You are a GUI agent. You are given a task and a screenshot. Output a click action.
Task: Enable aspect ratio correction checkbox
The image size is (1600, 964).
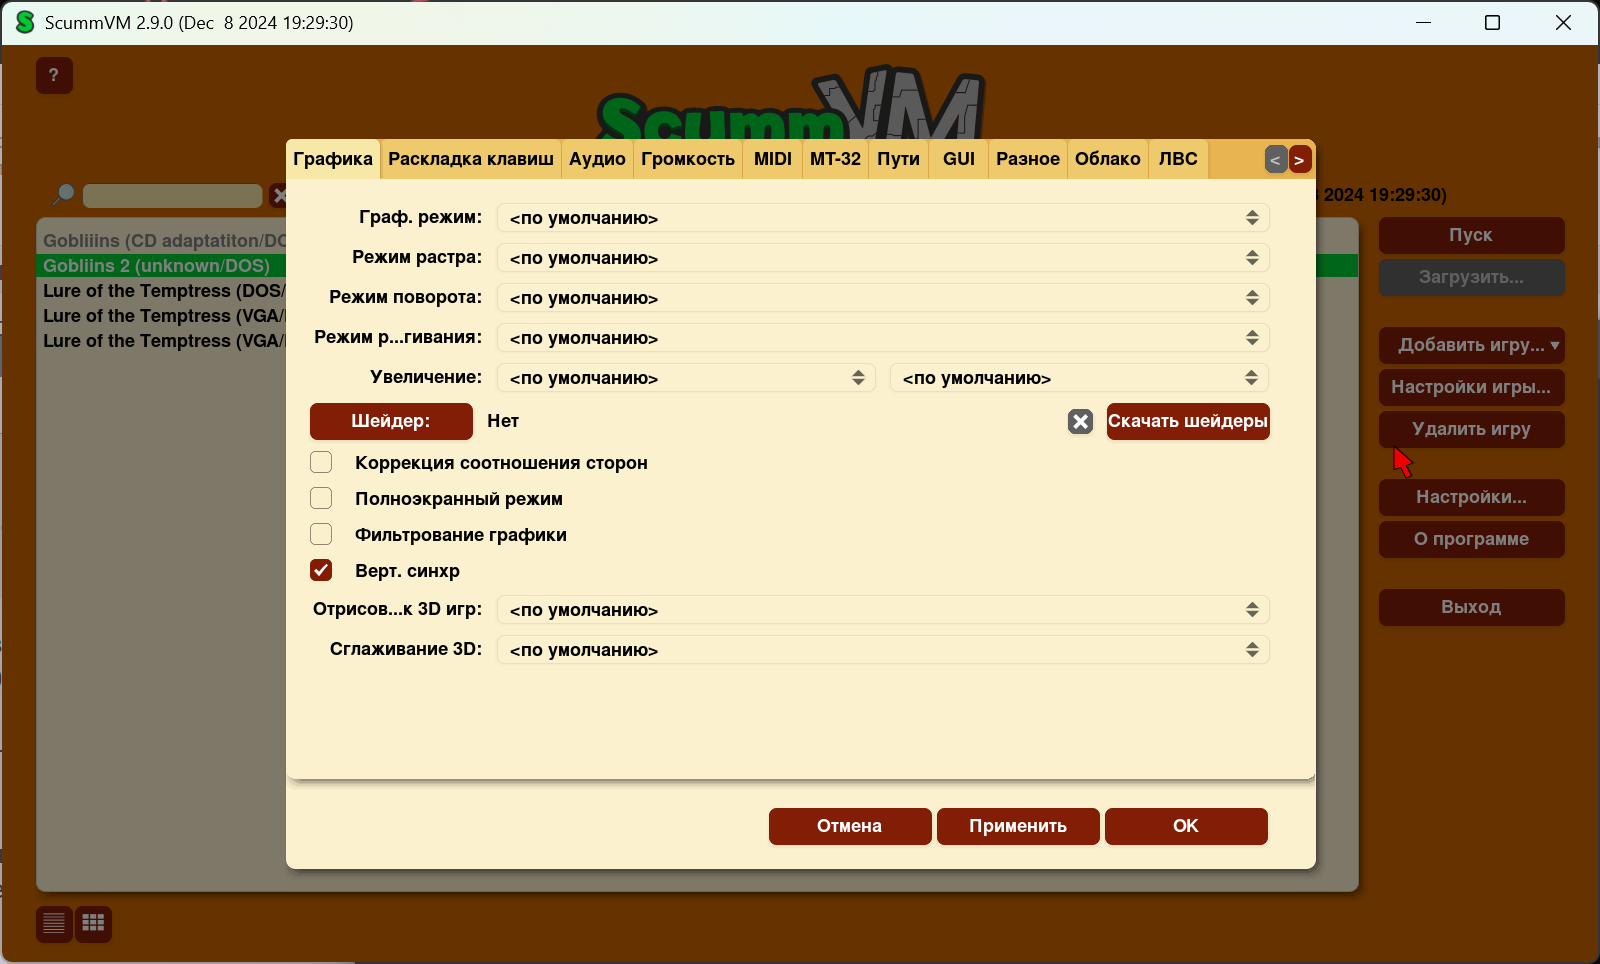click(x=321, y=462)
